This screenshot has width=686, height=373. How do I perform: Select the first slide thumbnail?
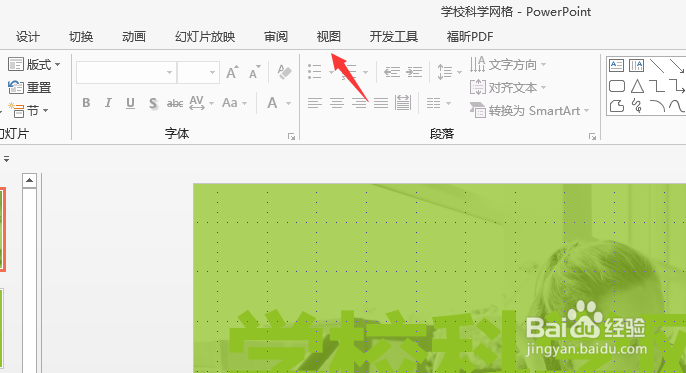3,230
